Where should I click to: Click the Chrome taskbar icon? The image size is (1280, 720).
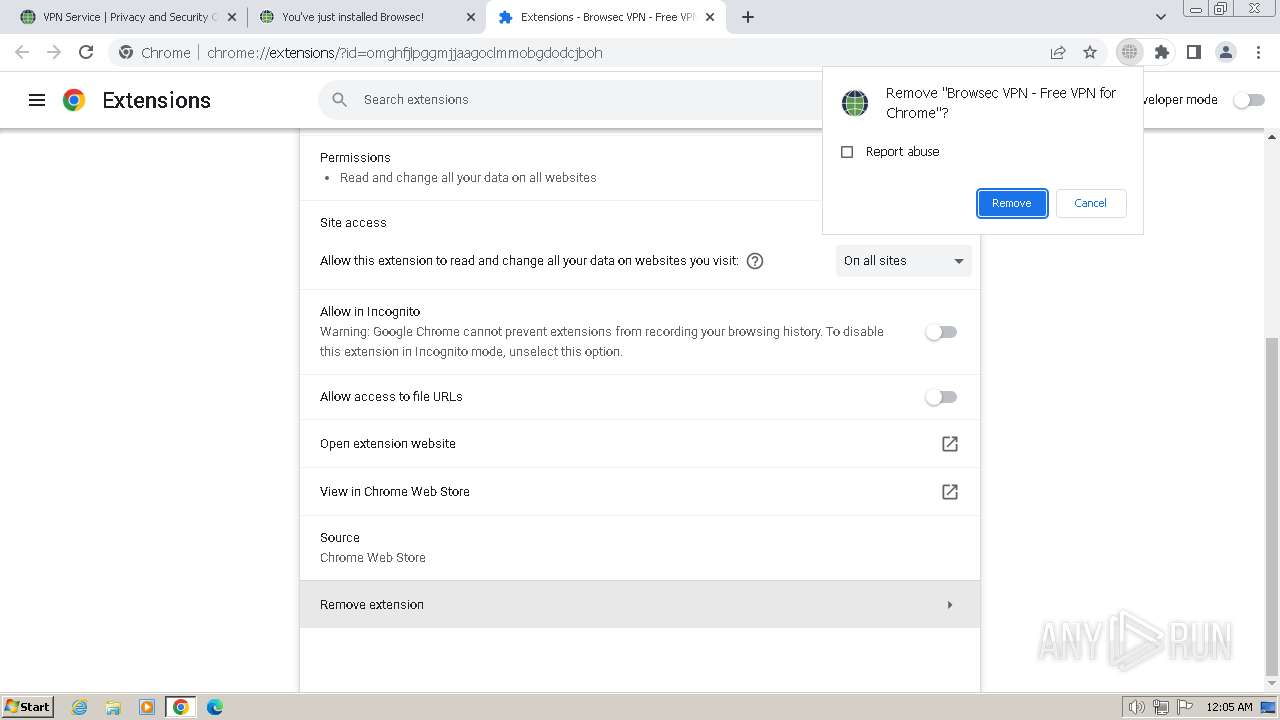181,707
